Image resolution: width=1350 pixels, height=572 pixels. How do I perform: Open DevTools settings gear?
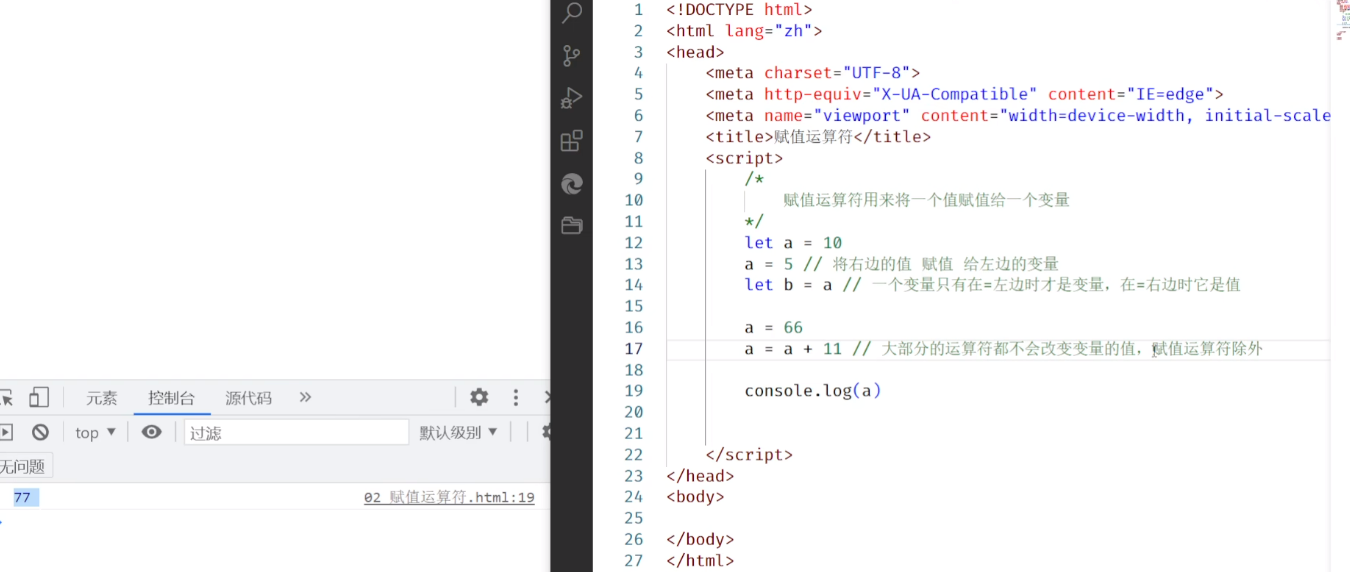click(x=479, y=397)
